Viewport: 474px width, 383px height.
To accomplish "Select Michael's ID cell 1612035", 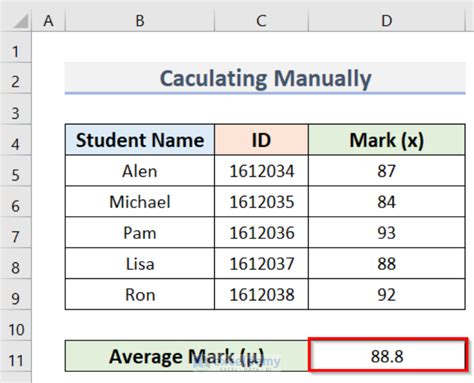I will tap(261, 202).
